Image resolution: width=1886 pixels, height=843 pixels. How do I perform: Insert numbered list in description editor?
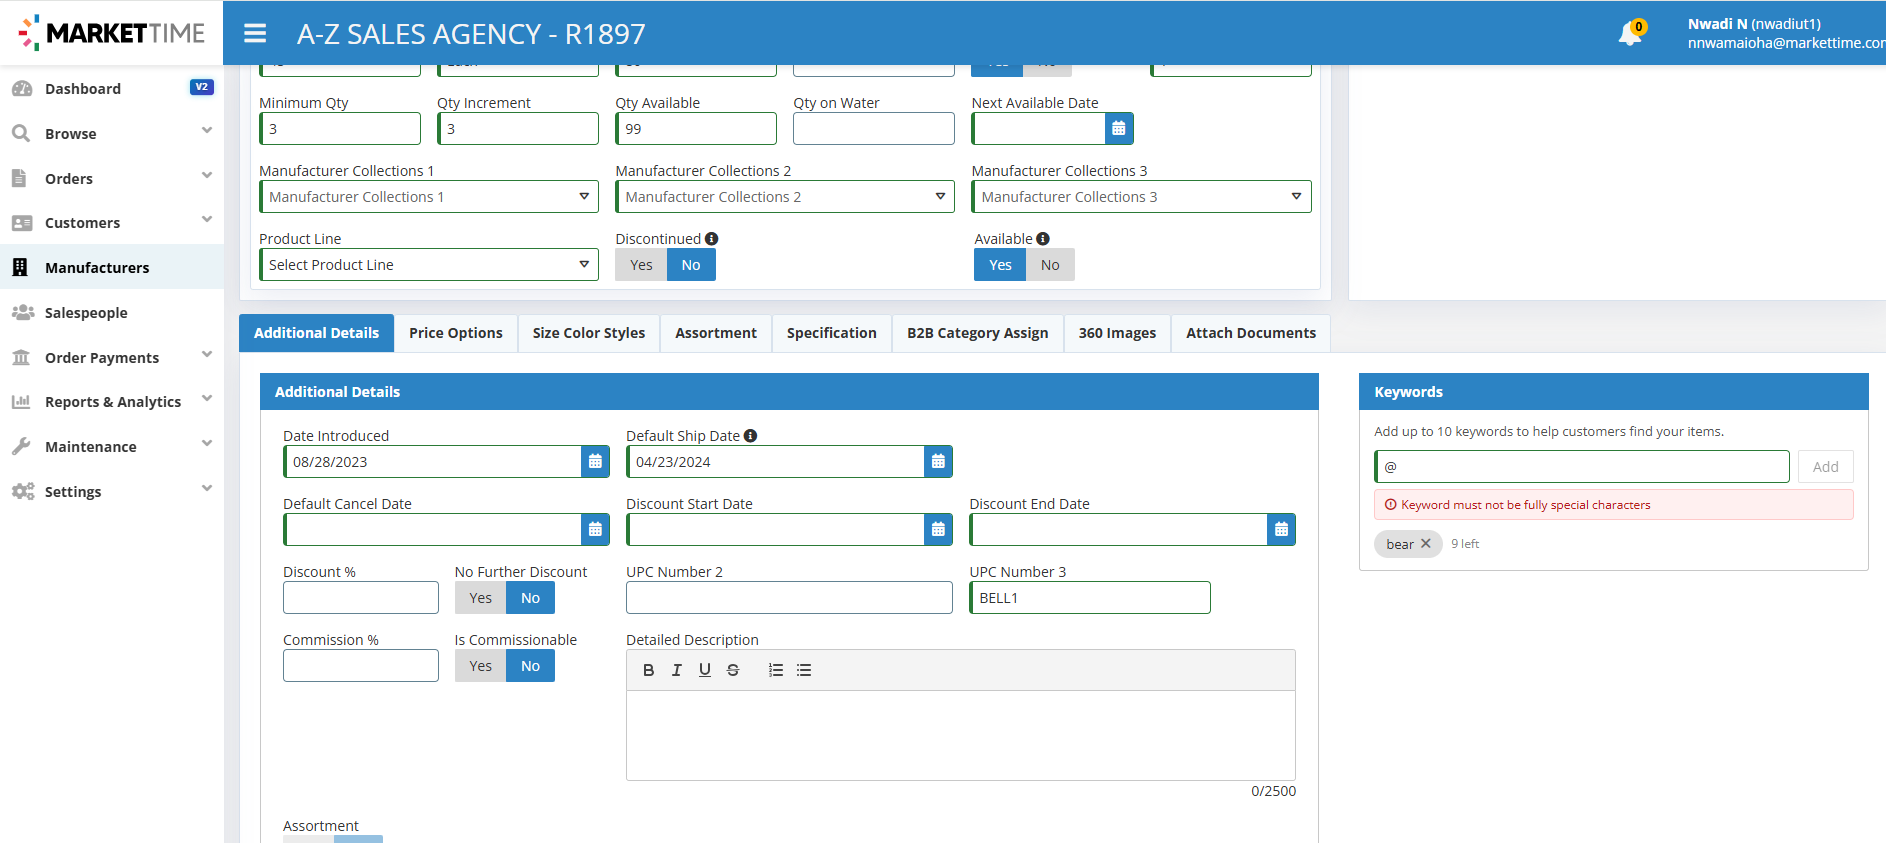point(776,670)
